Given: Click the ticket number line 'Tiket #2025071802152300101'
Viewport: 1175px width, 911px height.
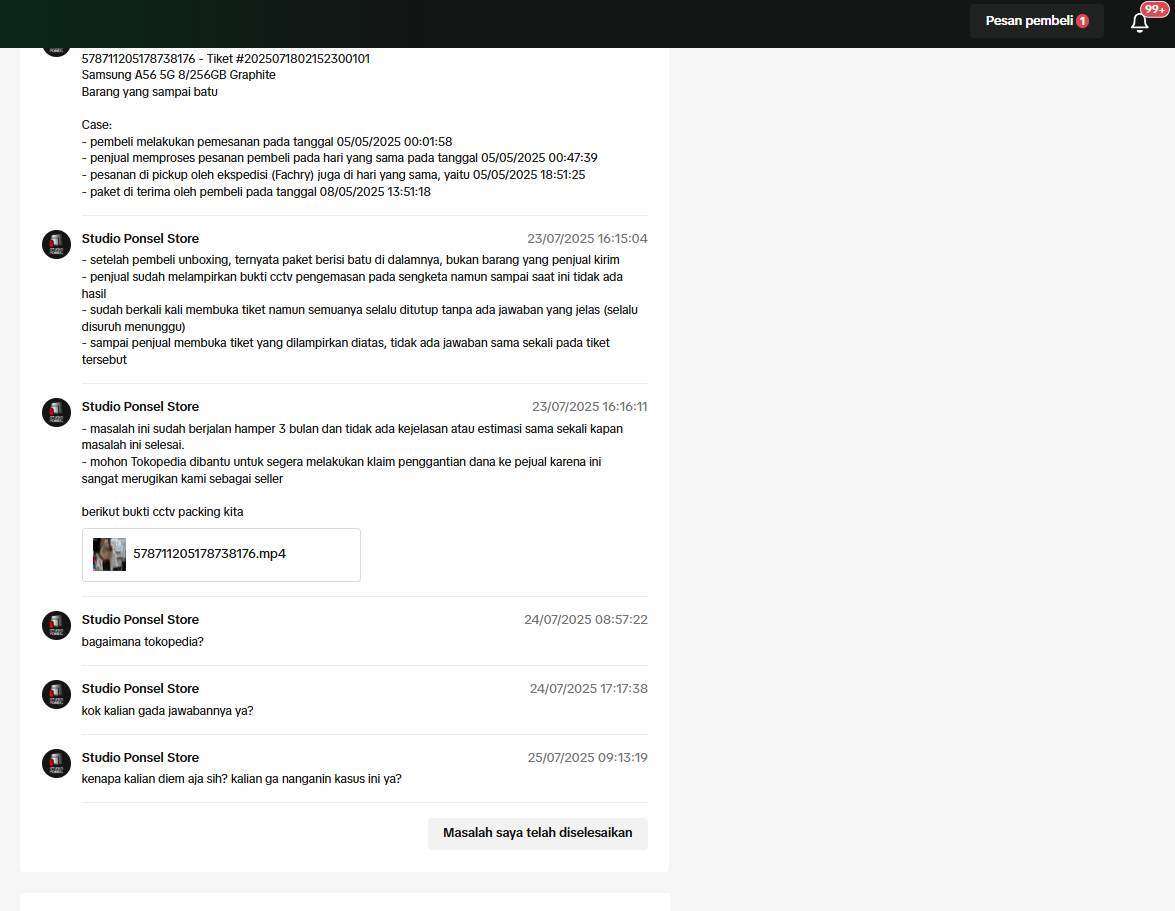Looking at the screenshot, I should click(x=288, y=58).
